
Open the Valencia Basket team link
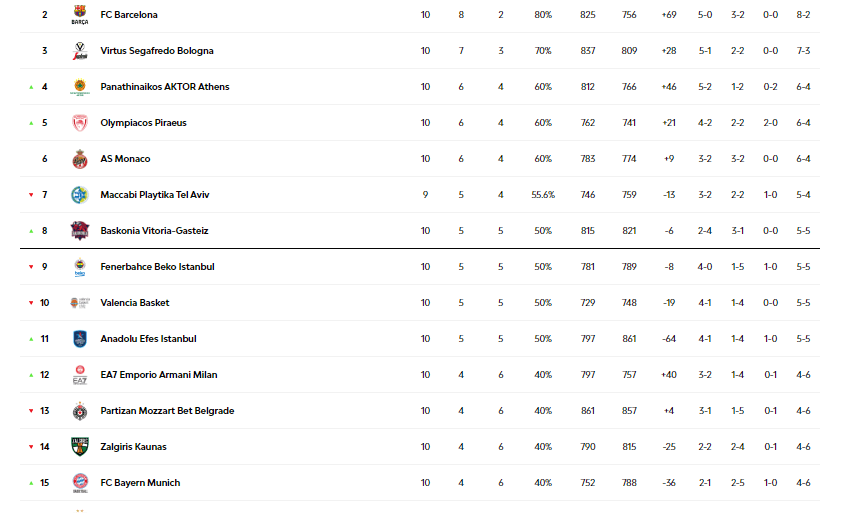coord(135,303)
